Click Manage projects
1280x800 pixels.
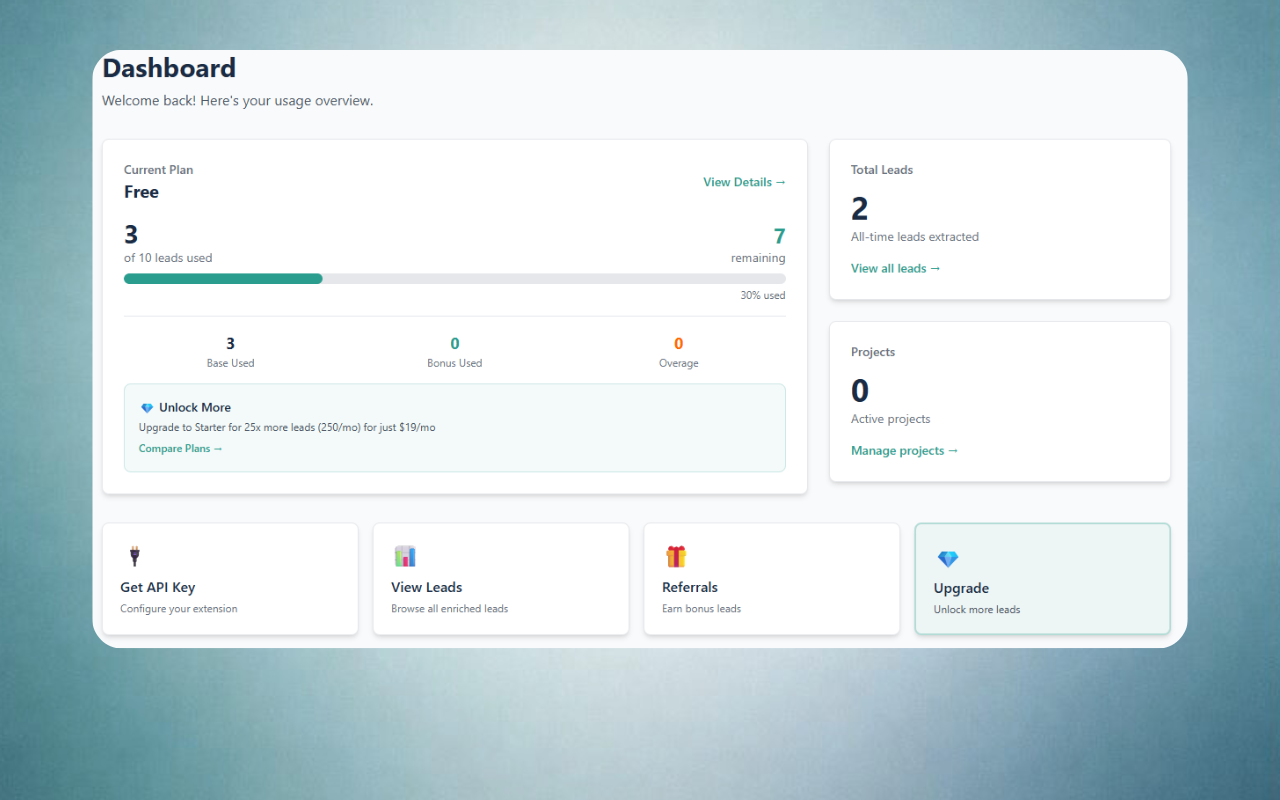click(x=898, y=450)
